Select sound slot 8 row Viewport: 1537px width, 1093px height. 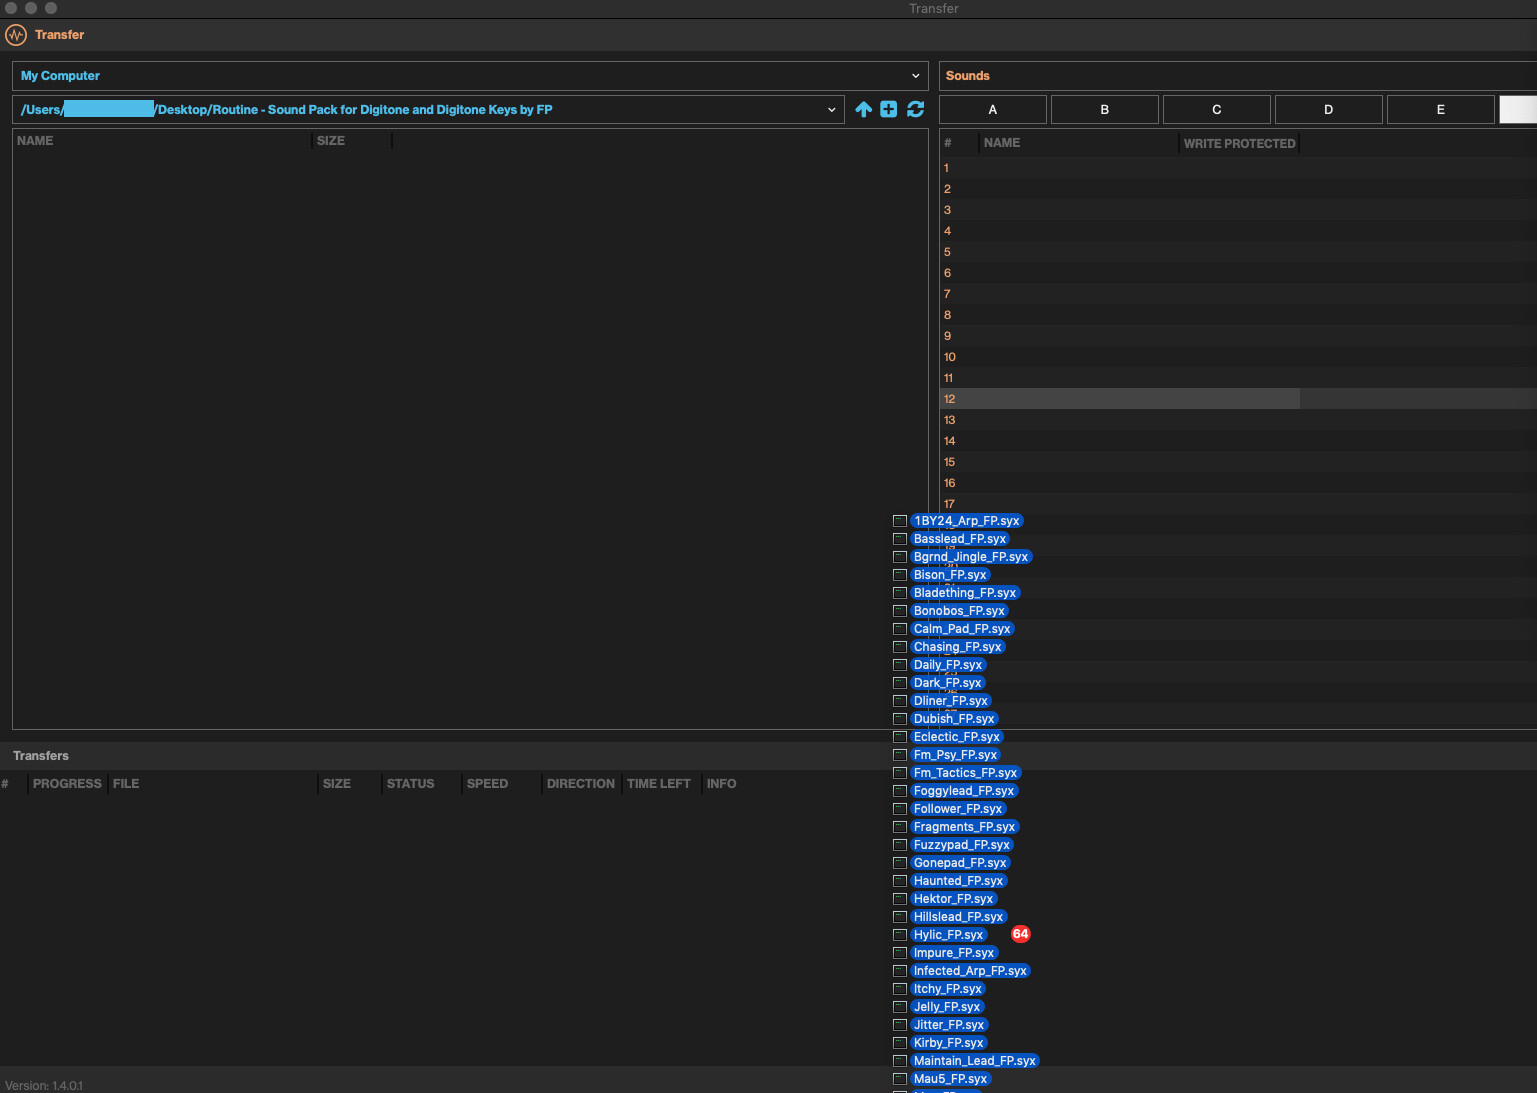[x=1238, y=315]
